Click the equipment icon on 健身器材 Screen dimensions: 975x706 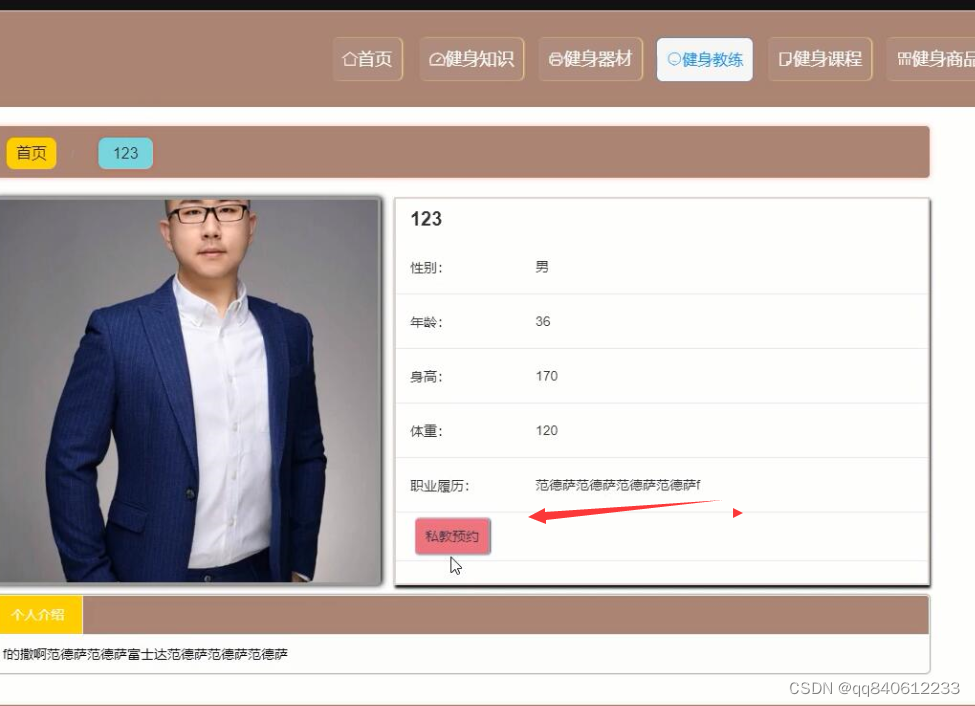(x=558, y=59)
